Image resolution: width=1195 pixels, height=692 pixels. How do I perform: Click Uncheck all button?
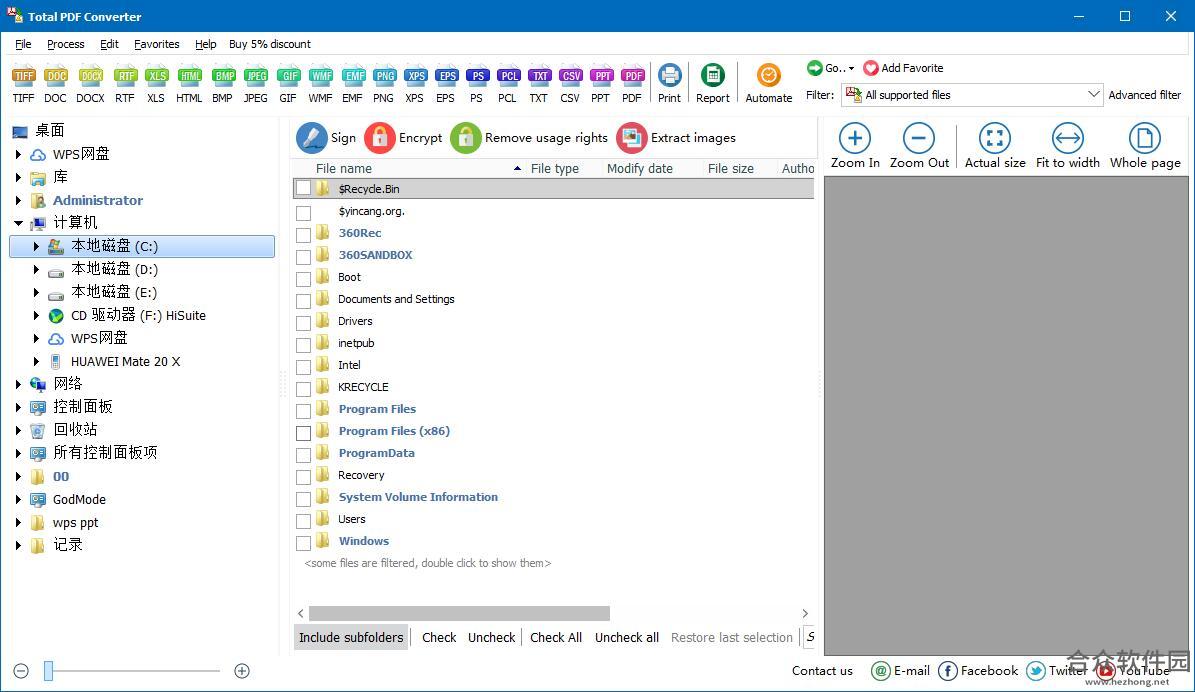pos(626,637)
